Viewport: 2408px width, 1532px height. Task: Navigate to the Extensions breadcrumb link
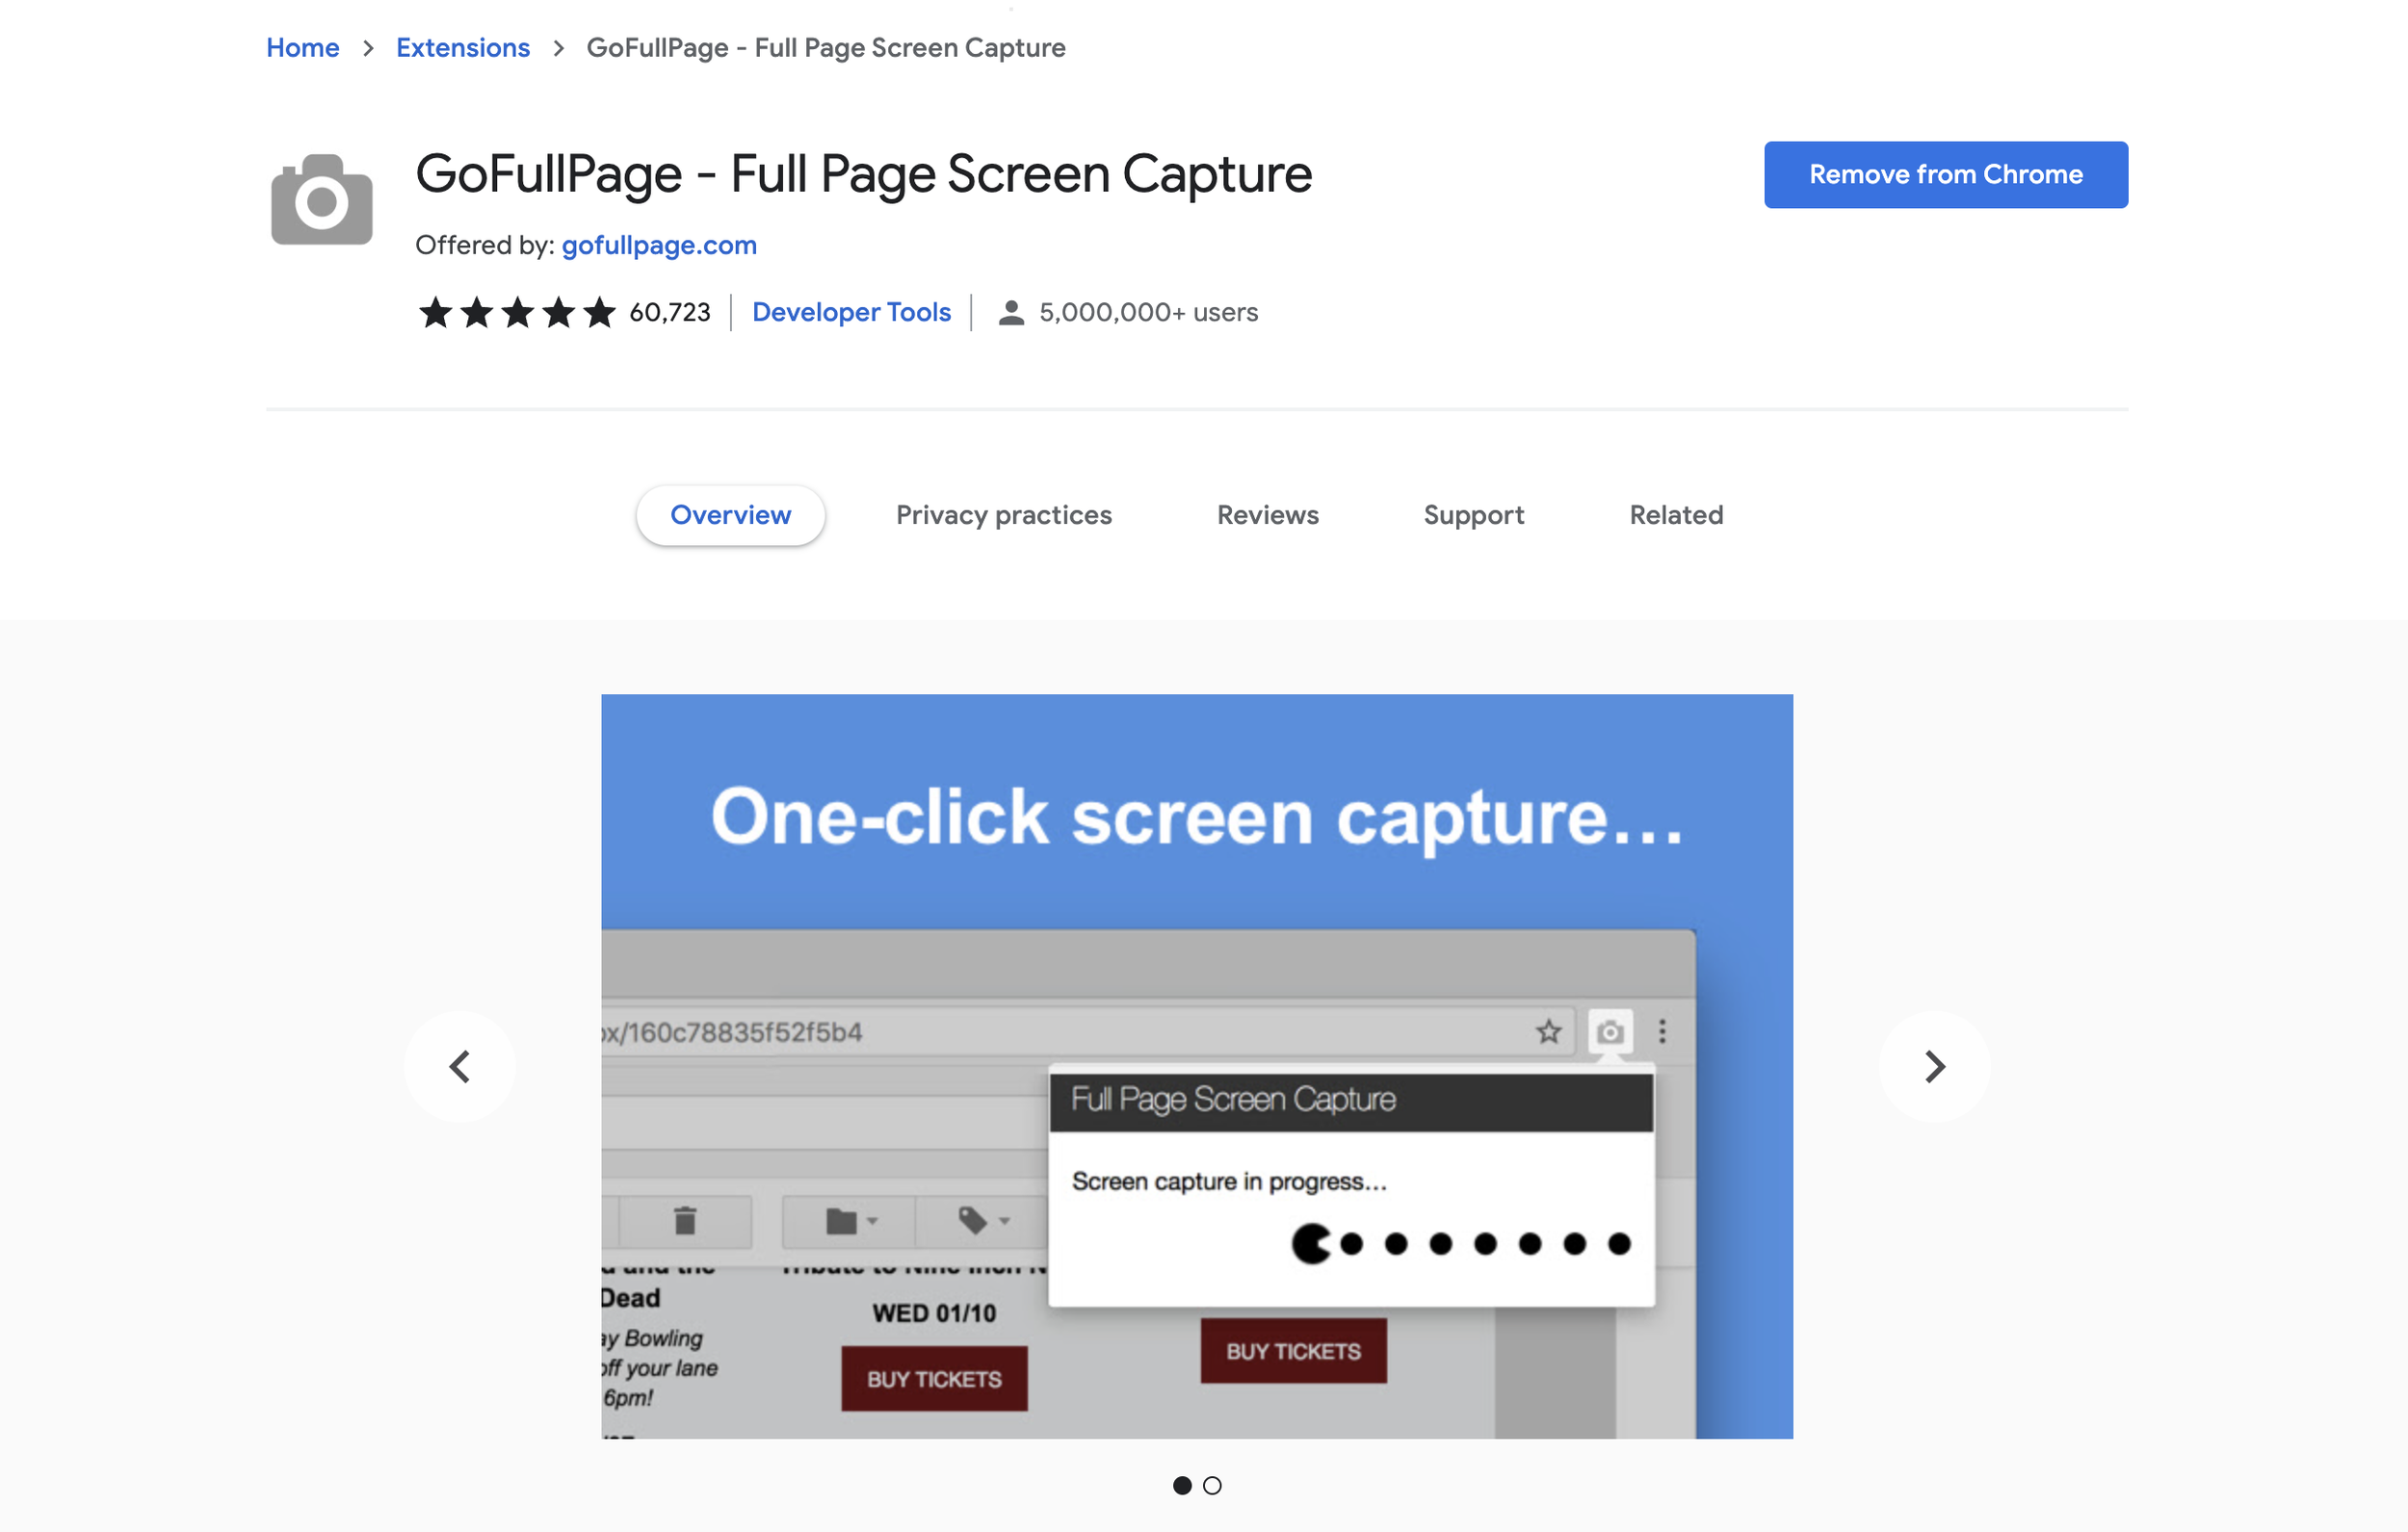coord(462,48)
